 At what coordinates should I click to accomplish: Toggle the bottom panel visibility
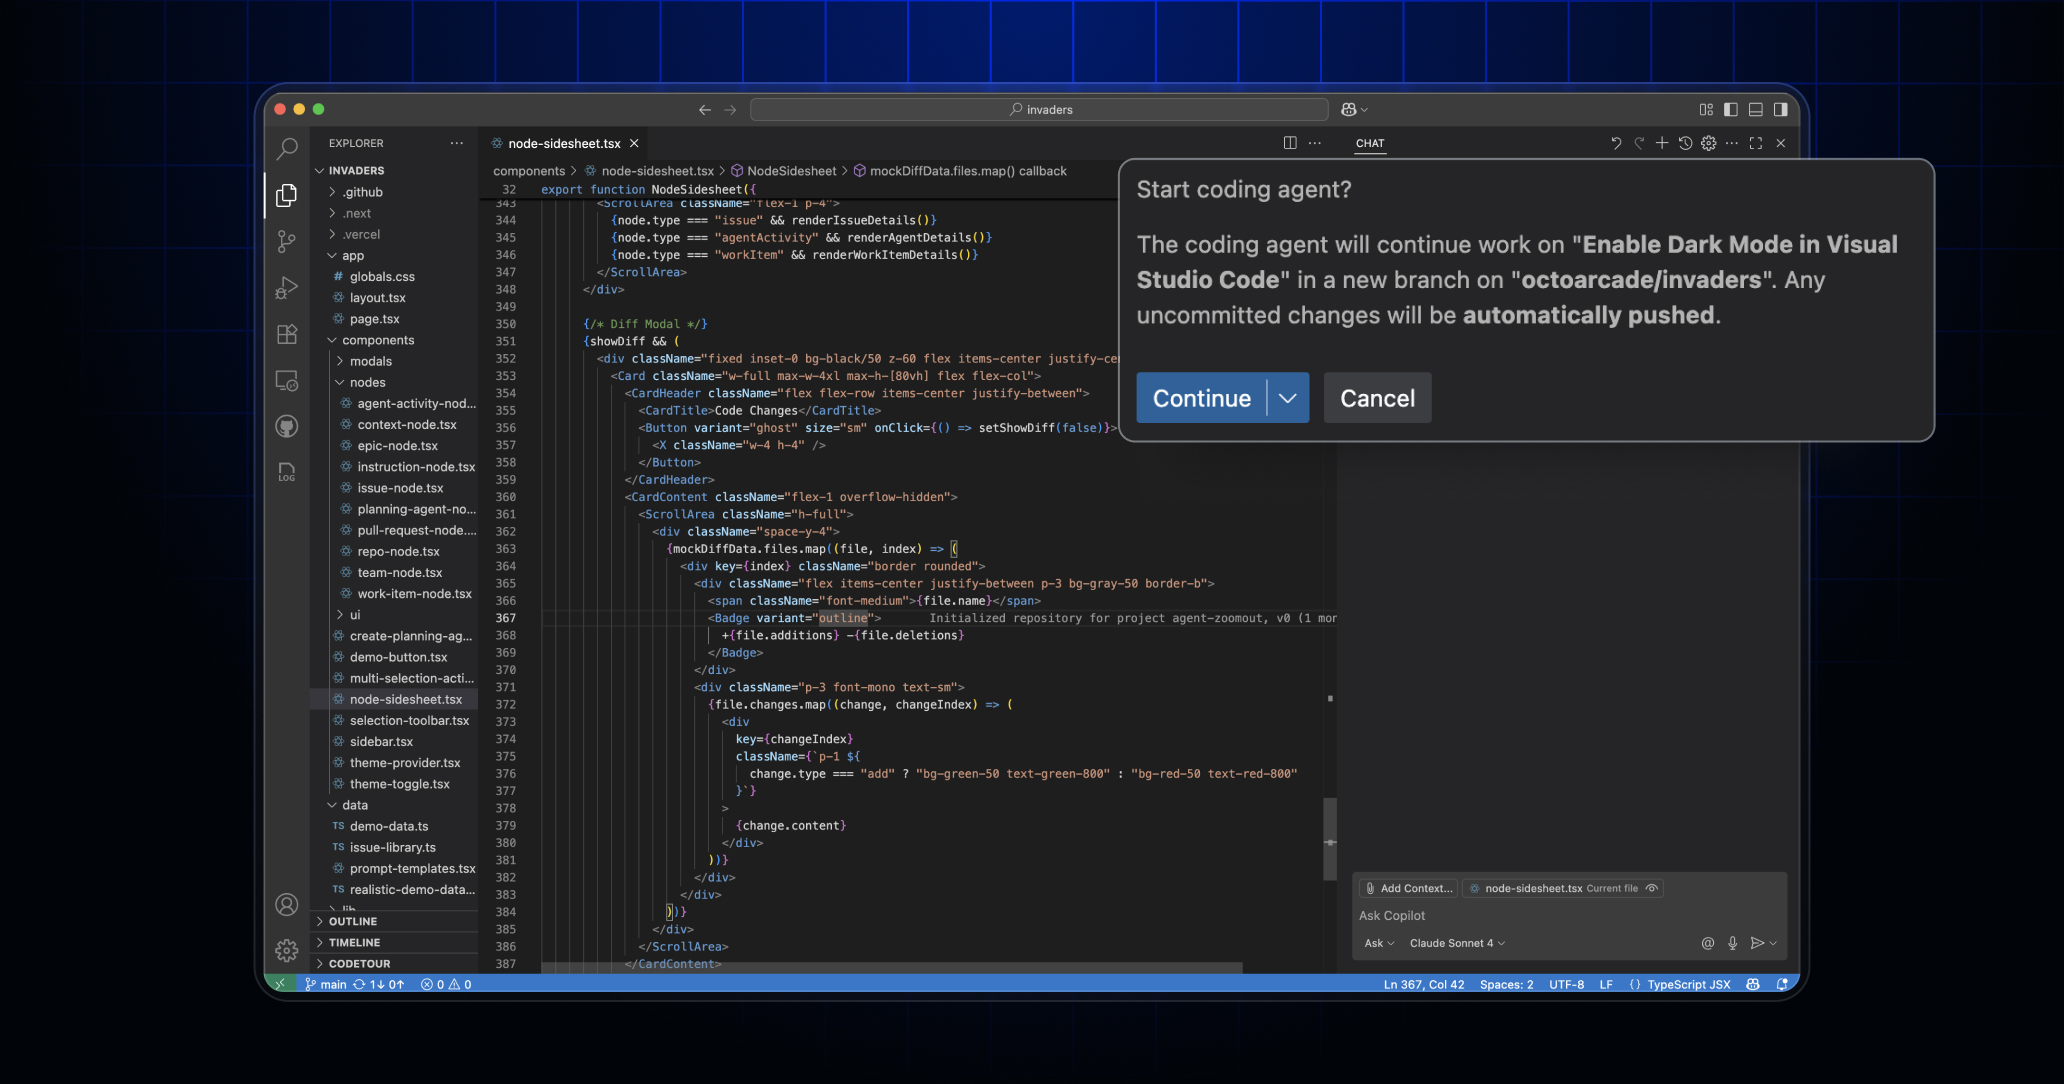(x=1756, y=109)
